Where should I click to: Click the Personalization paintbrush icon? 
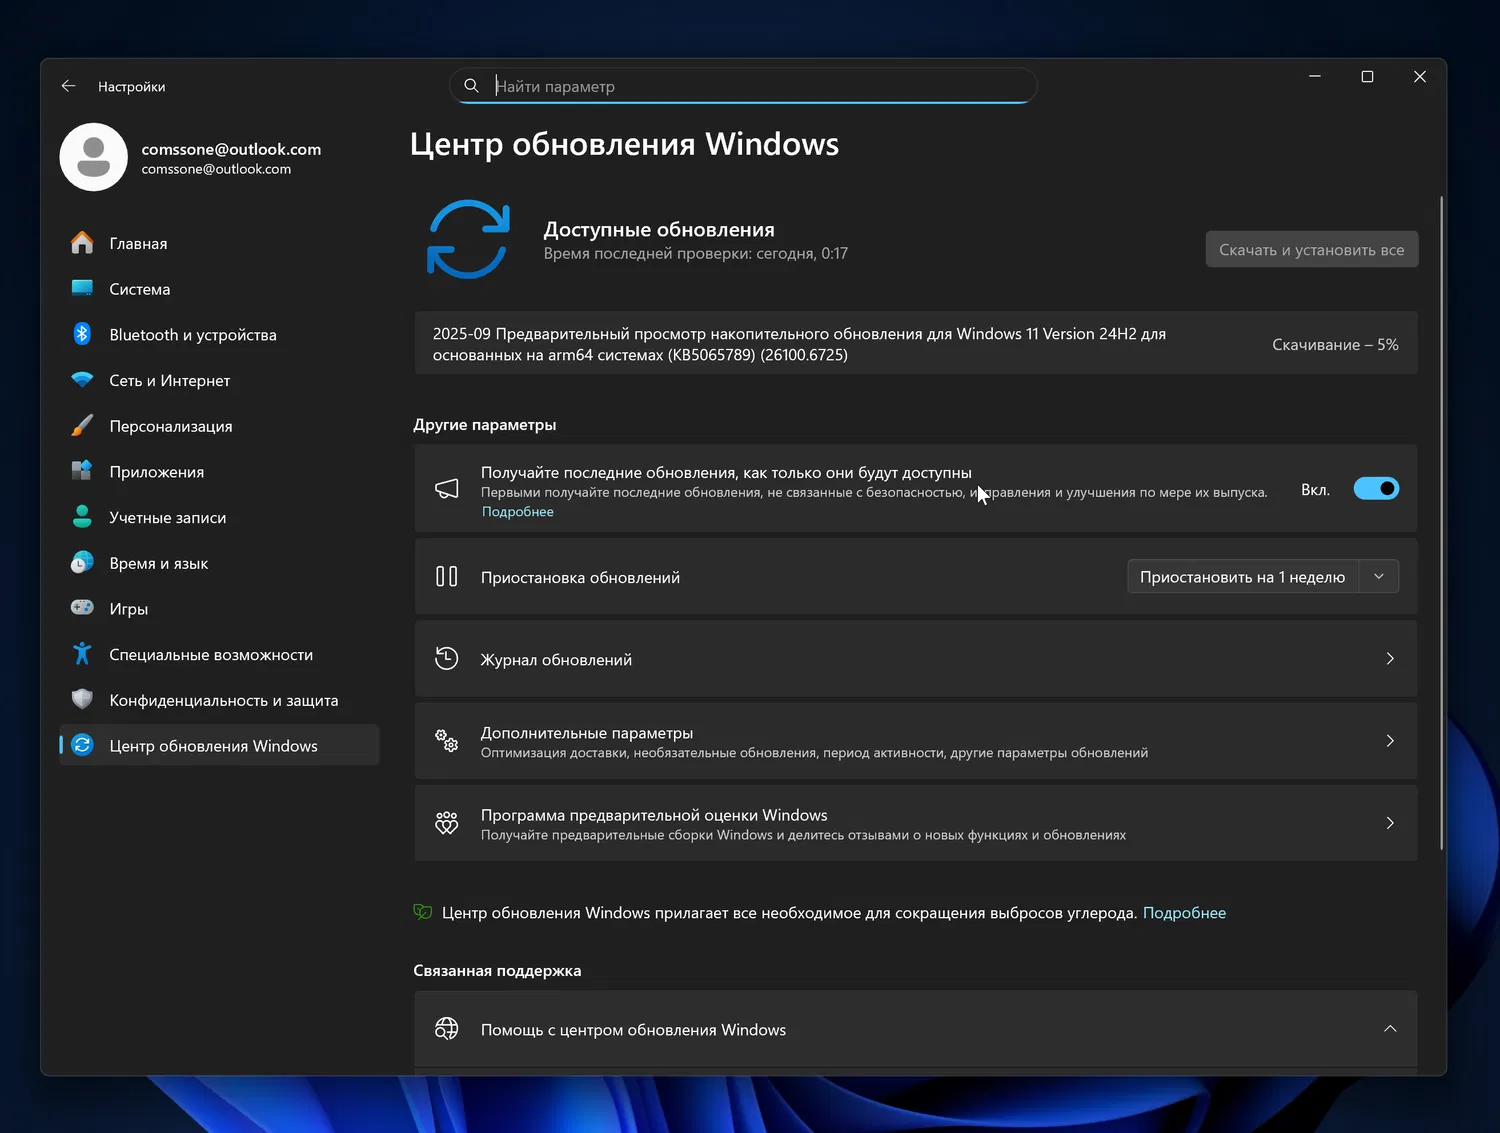82,426
